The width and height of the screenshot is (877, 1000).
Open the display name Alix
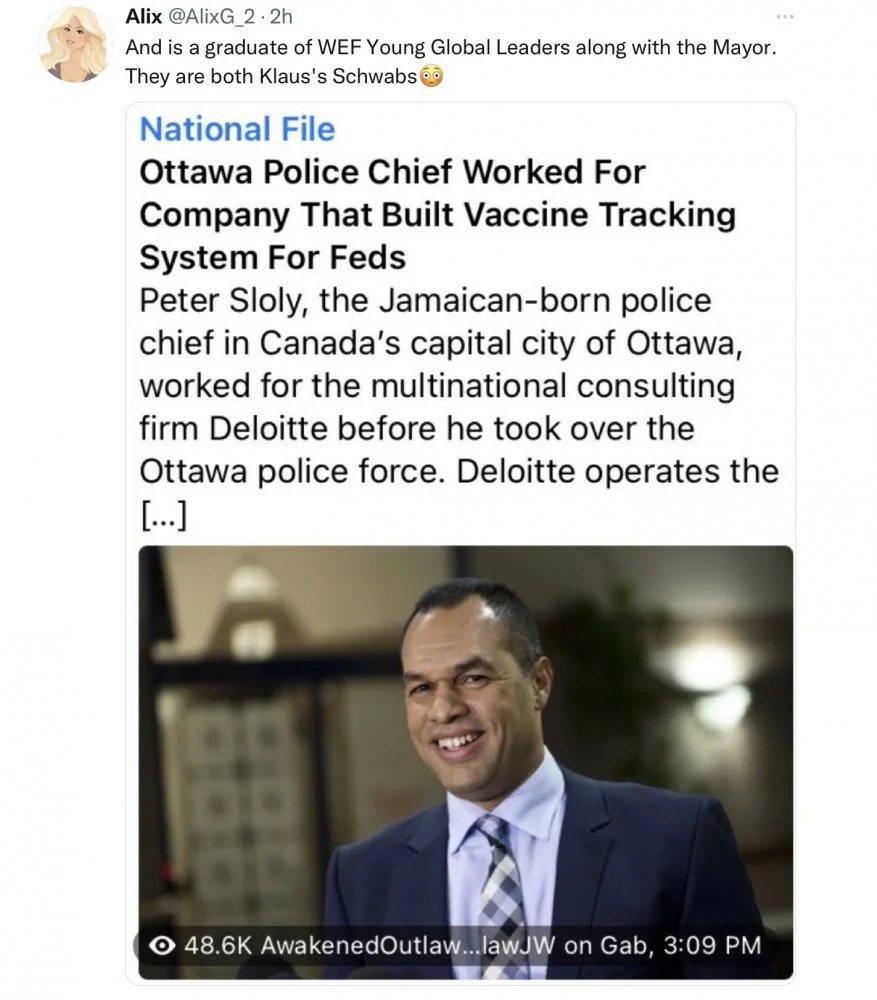[x=143, y=17]
